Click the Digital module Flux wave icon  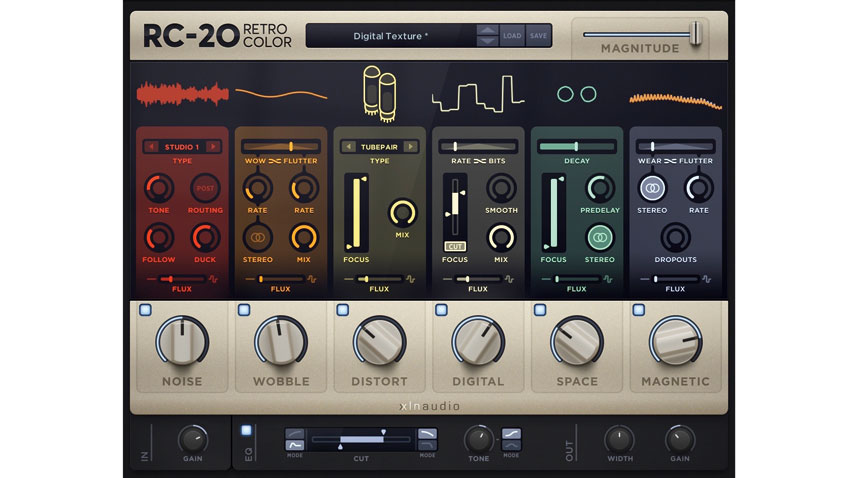click(x=509, y=279)
